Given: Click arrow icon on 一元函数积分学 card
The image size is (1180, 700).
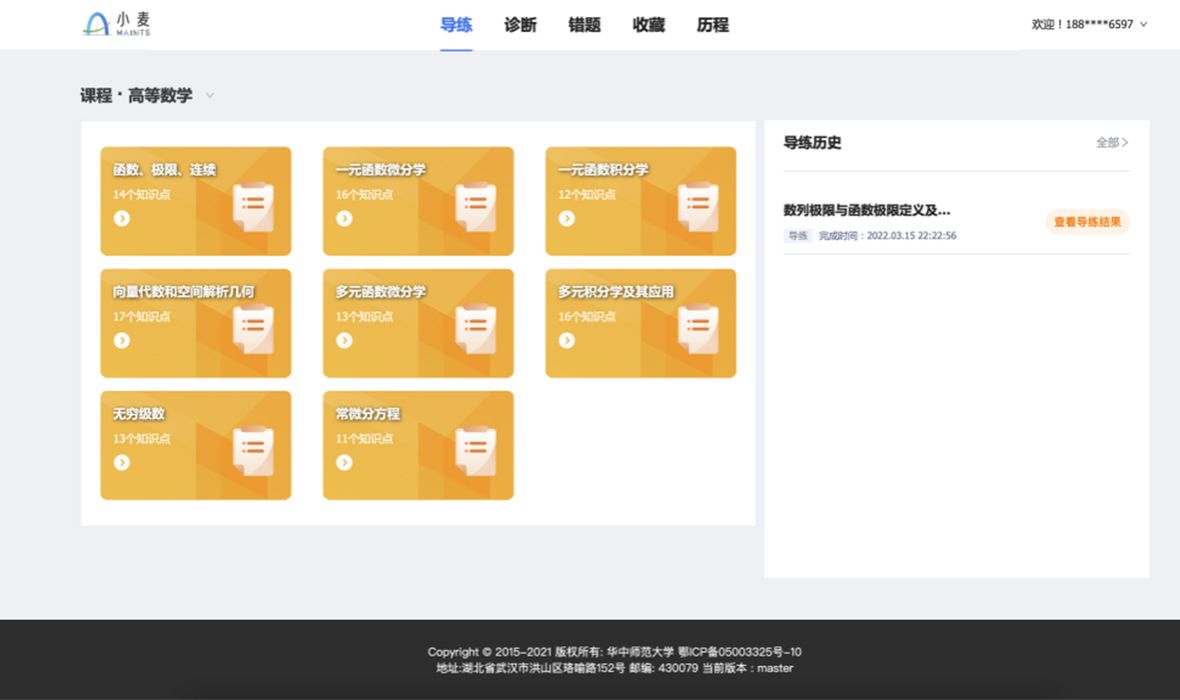Looking at the screenshot, I should point(567,218).
